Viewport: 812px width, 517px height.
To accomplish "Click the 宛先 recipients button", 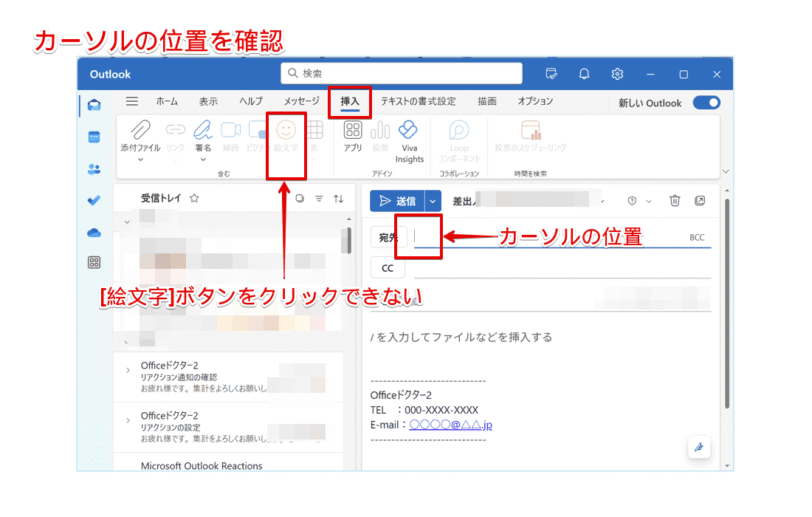I will [x=388, y=238].
